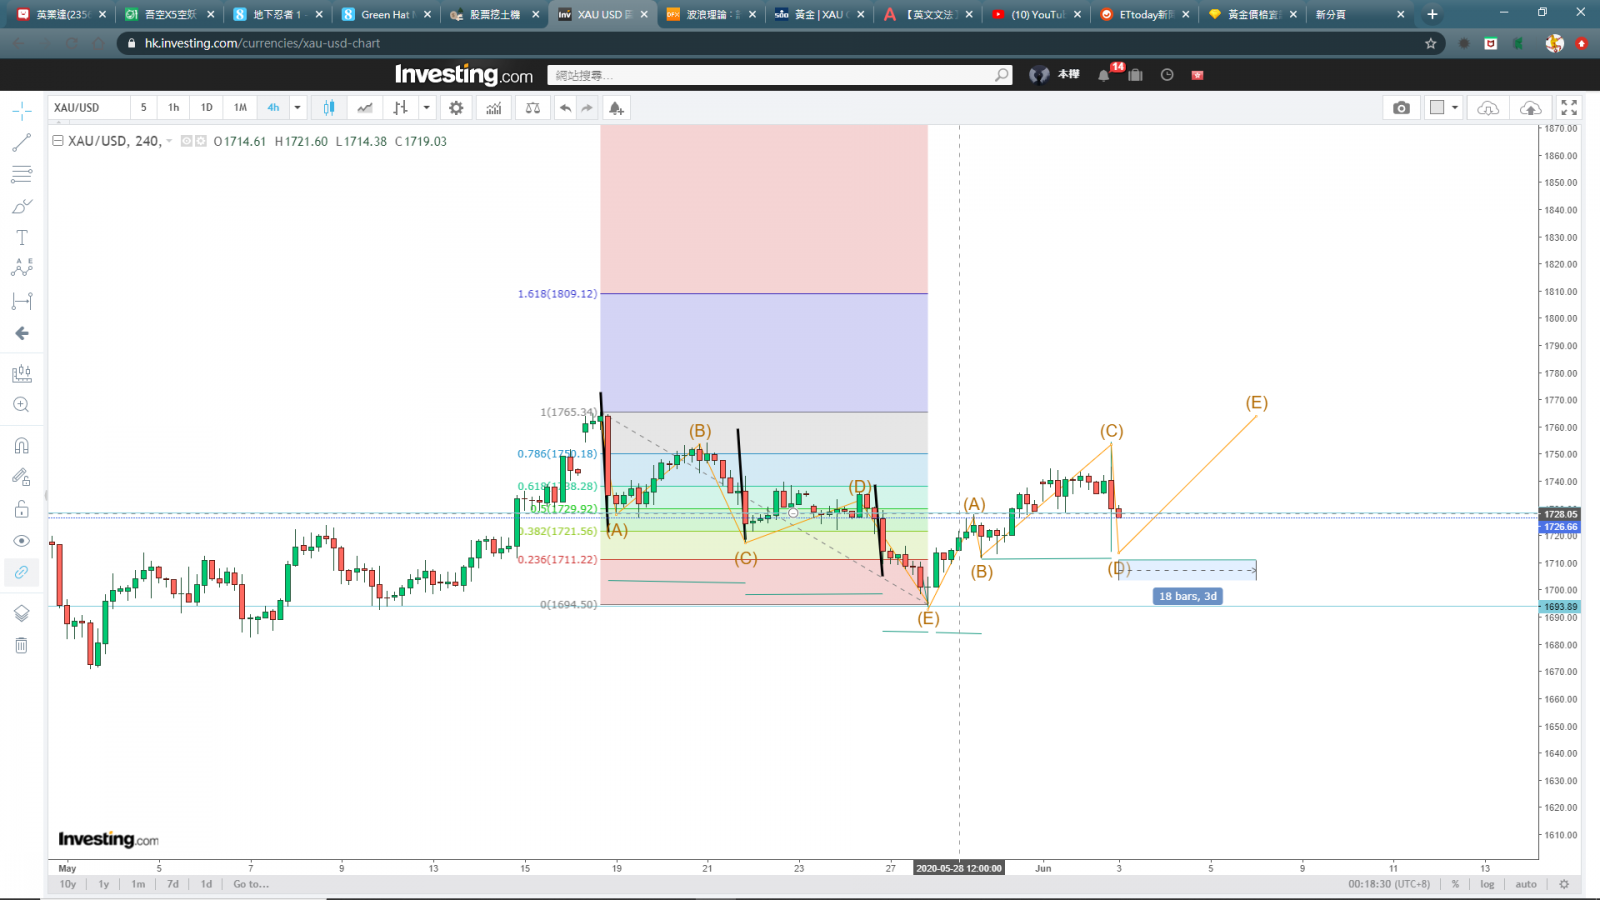The width and height of the screenshot is (1600, 900).
Task: Take a chart snapshot with camera
Action: (1401, 108)
